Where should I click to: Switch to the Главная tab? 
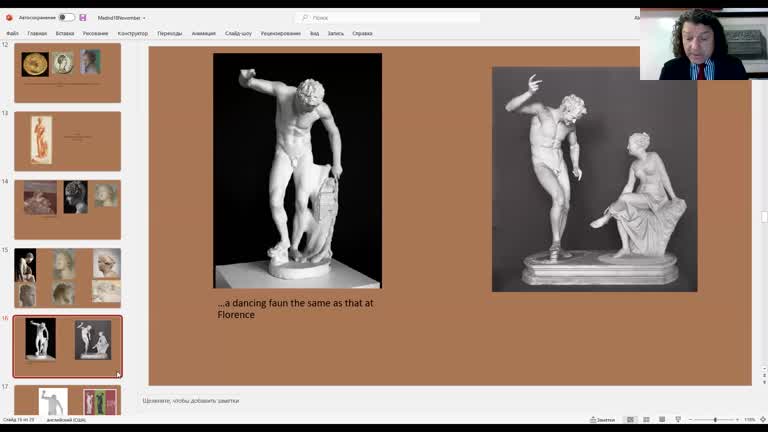(x=37, y=33)
